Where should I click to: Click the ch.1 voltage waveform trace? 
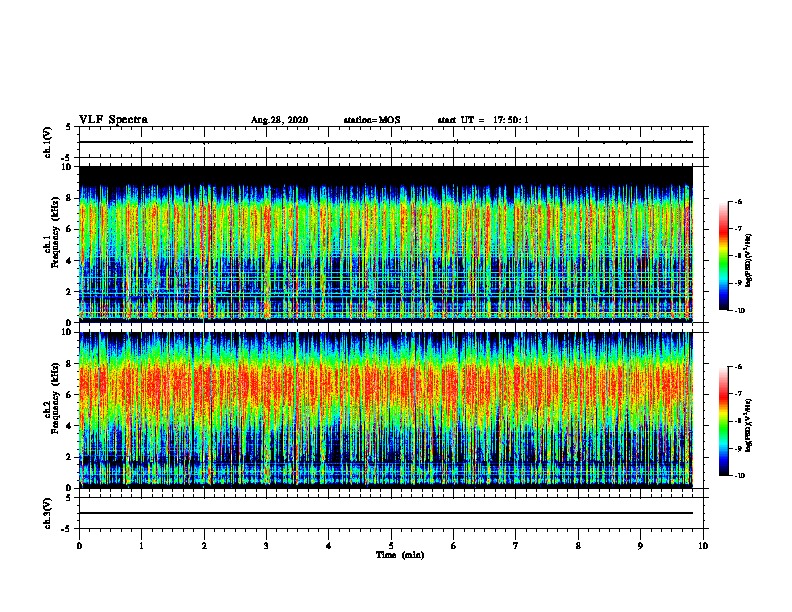[386, 142]
